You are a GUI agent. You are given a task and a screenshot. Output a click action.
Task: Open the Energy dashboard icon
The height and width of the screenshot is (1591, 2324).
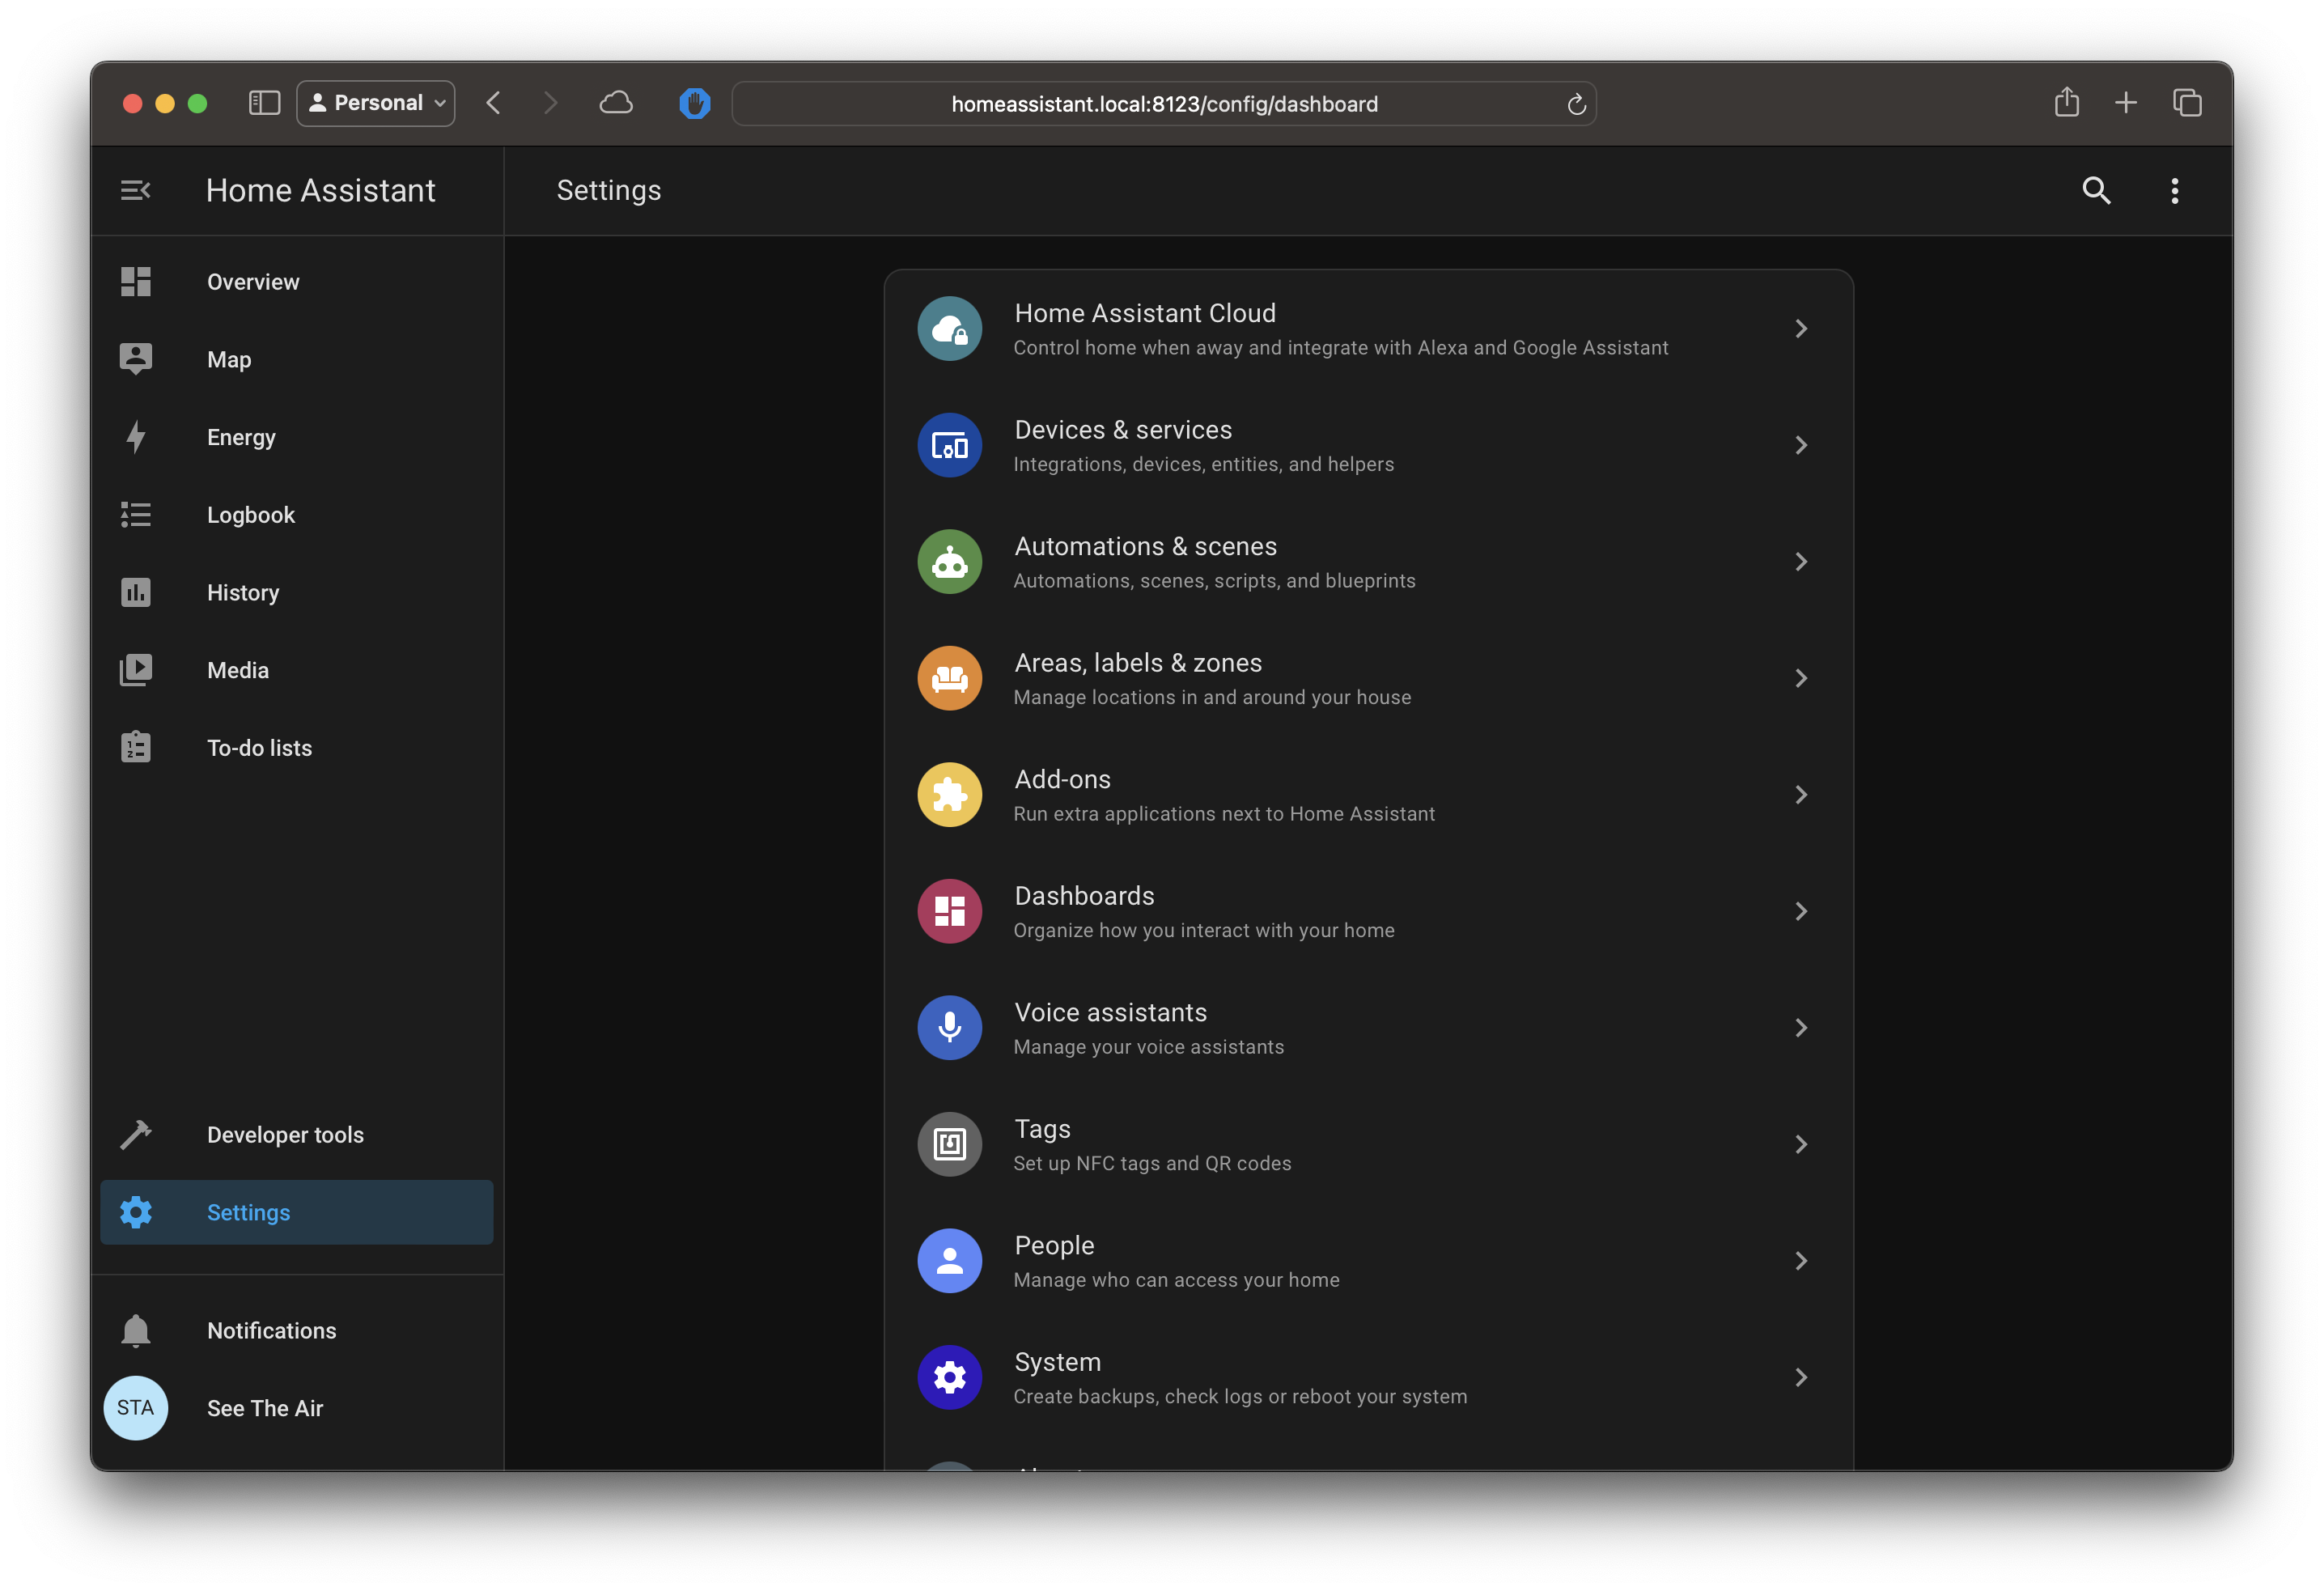[136, 437]
